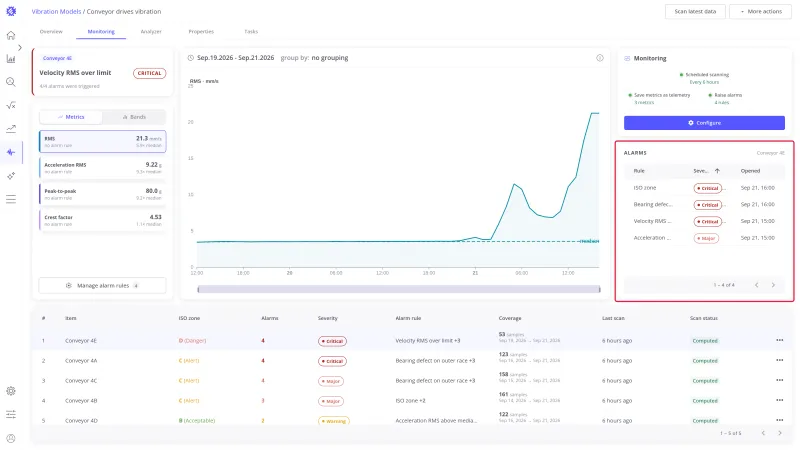Switch to the Overview tab

51,32
